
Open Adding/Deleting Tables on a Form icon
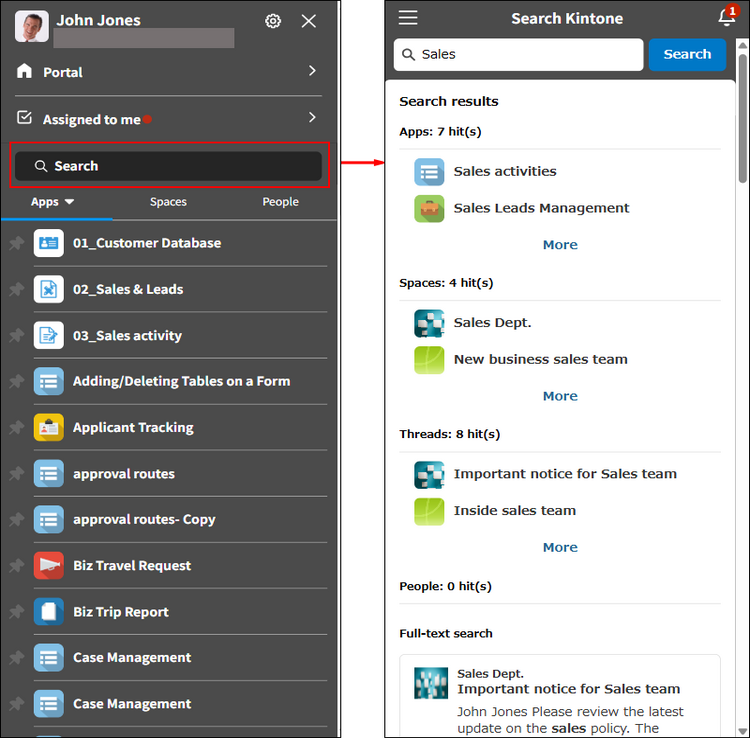[49, 381]
